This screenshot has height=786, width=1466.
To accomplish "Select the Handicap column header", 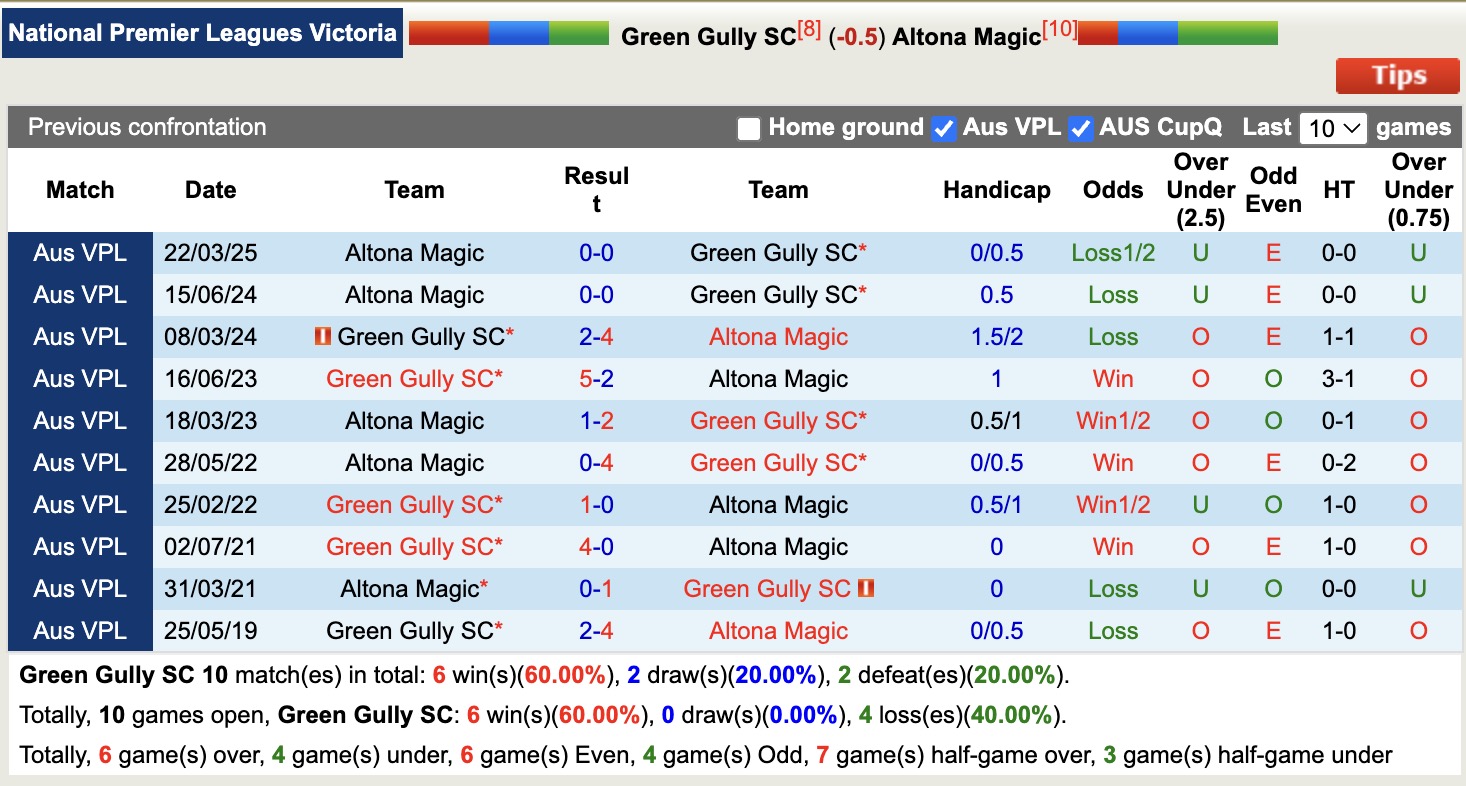I will pyautogui.click(x=996, y=189).
